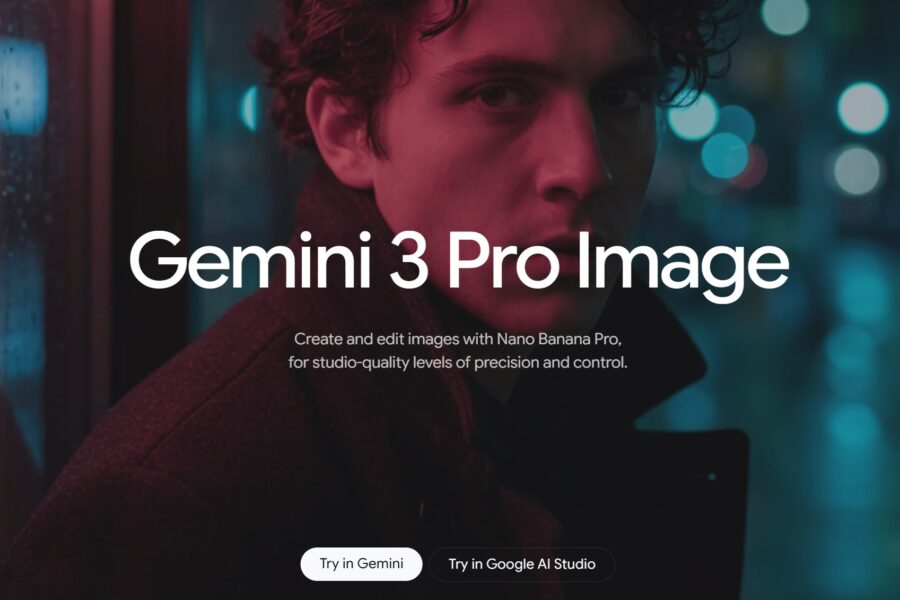The width and height of the screenshot is (900, 600).
Task: Open "Try in Google AI Studio"
Action: (522, 564)
